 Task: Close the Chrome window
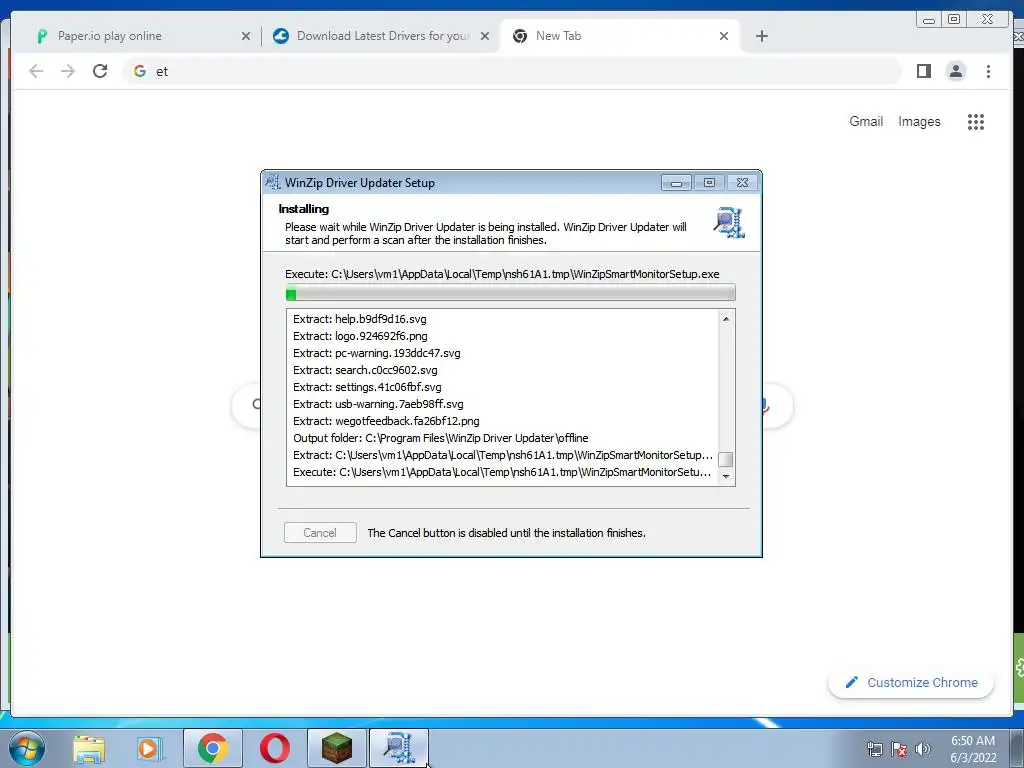(x=988, y=20)
